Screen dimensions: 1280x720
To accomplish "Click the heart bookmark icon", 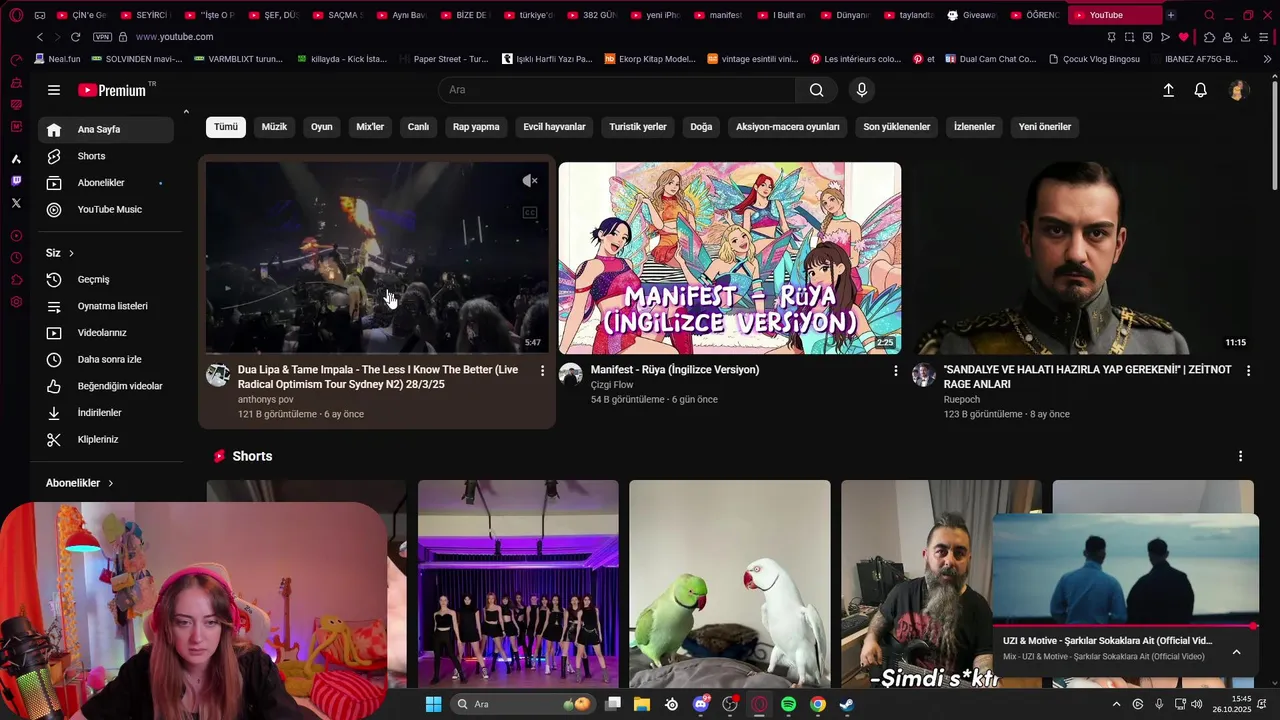I will pyautogui.click(x=1183, y=37).
